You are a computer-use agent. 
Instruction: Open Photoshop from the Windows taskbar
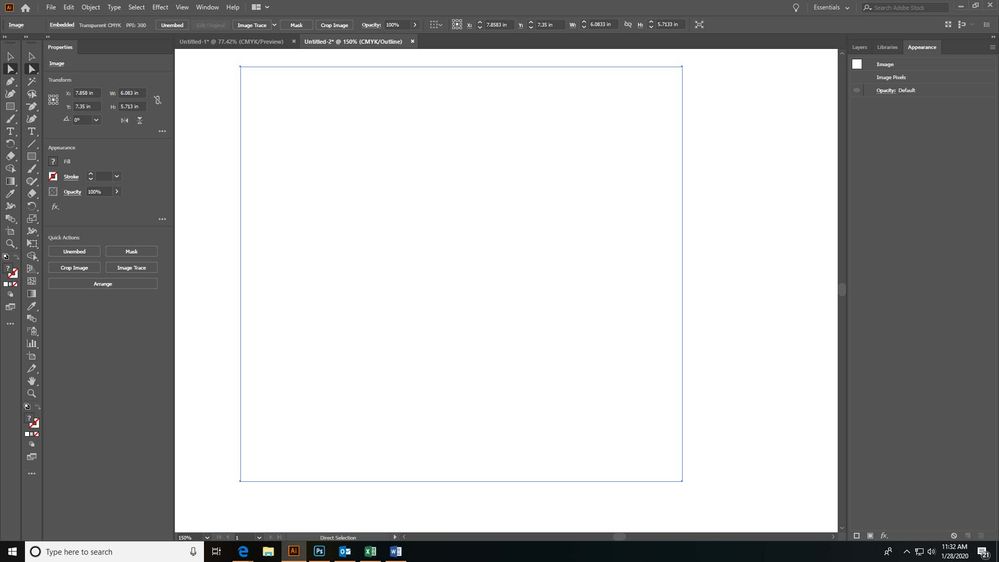tap(319, 551)
